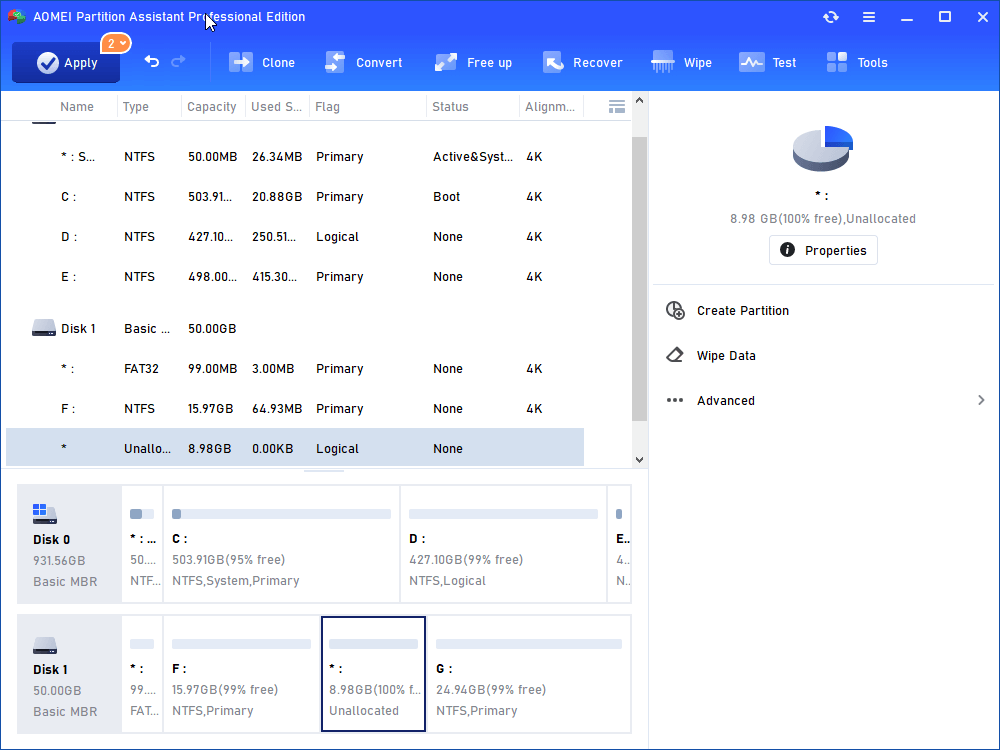Open the Tools menu
This screenshot has height=750, width=1000.
[x=857, y=62]
